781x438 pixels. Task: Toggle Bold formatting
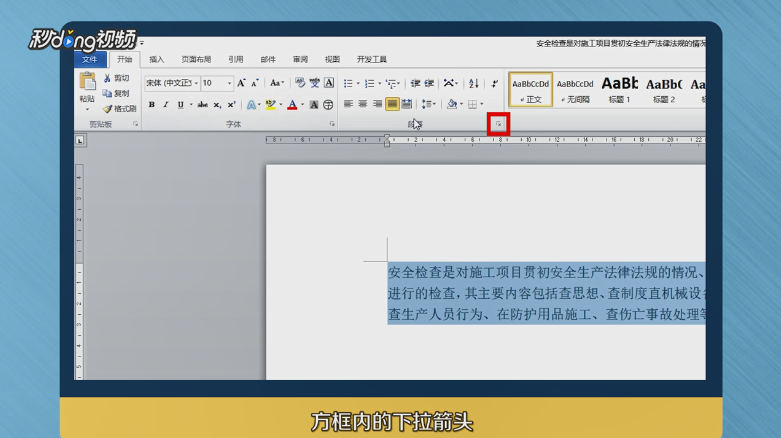coord(151,105)
